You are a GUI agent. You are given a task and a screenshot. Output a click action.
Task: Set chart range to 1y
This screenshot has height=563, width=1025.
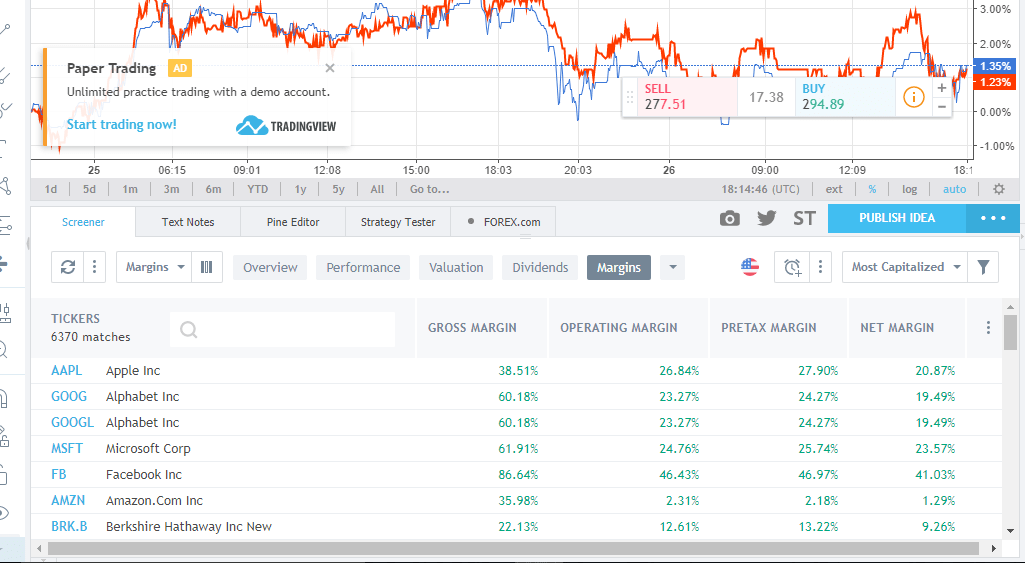pos(300,189)
